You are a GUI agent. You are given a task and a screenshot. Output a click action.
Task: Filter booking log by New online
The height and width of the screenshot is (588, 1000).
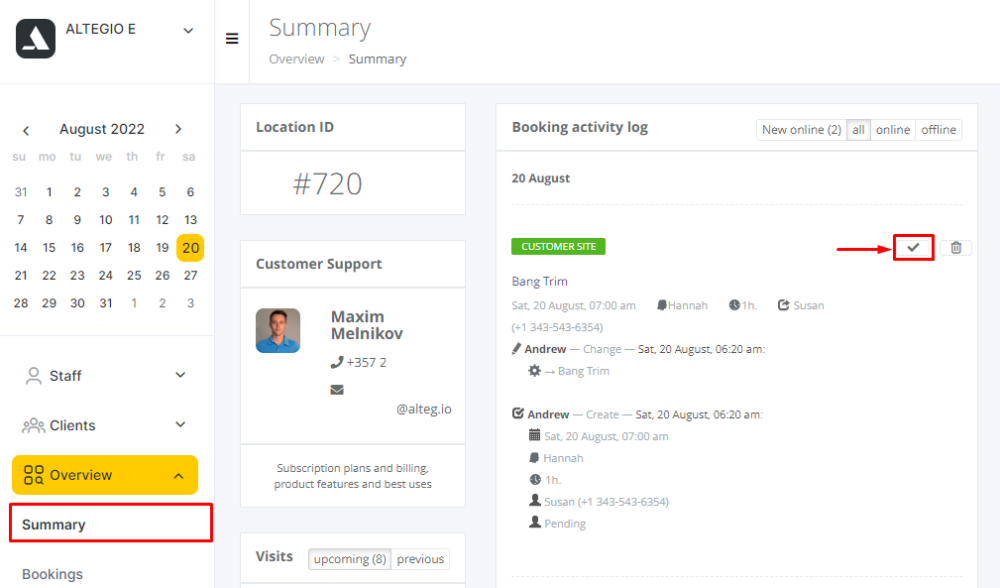click(x=800, y=130)
